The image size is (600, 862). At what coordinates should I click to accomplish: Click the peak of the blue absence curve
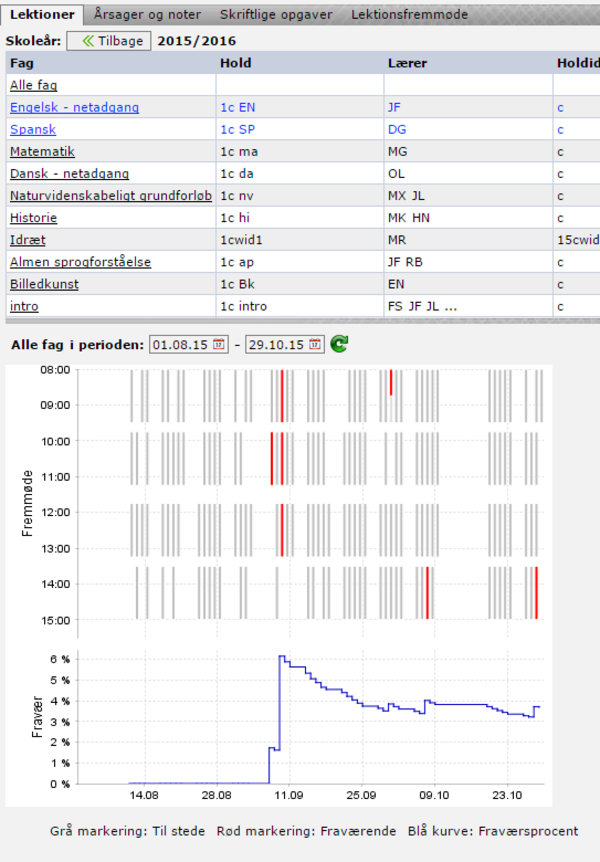[281, 657]
